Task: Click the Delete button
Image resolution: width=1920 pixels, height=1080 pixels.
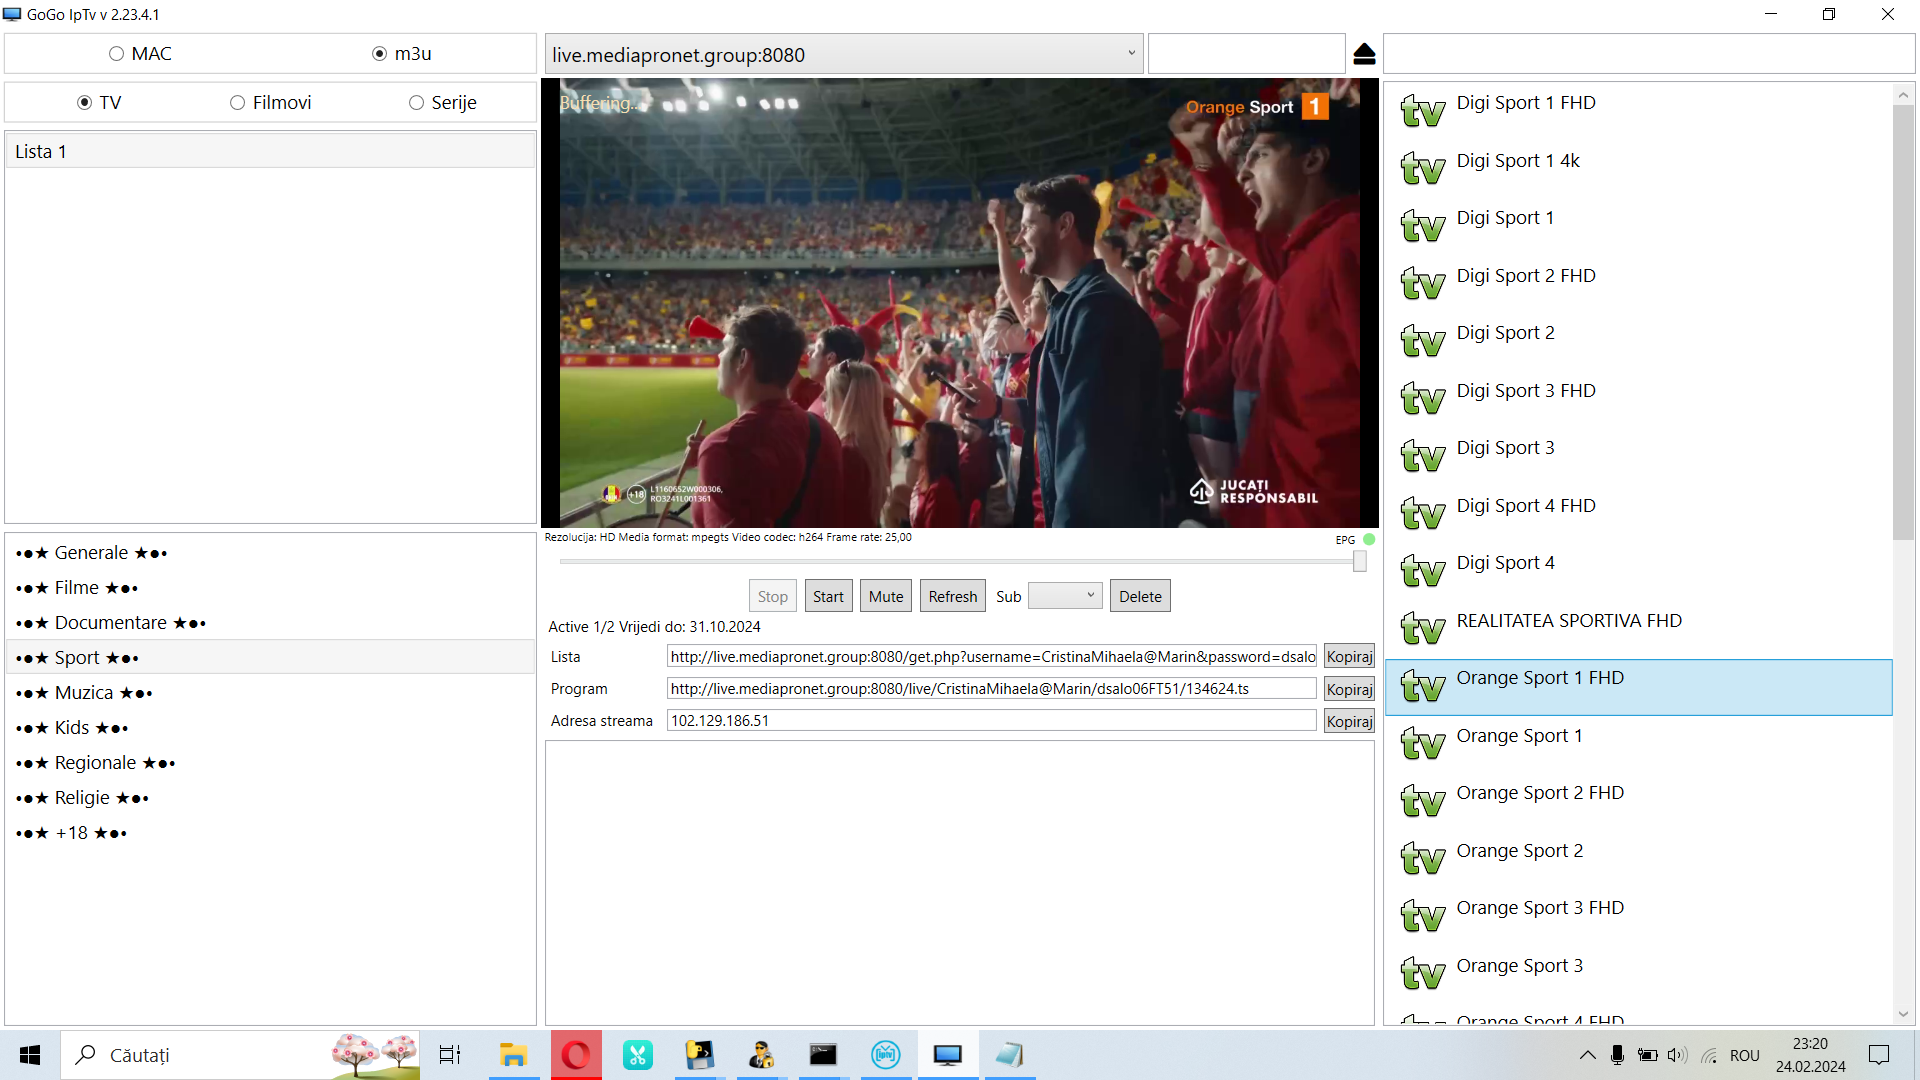Action: [1140, 596]
